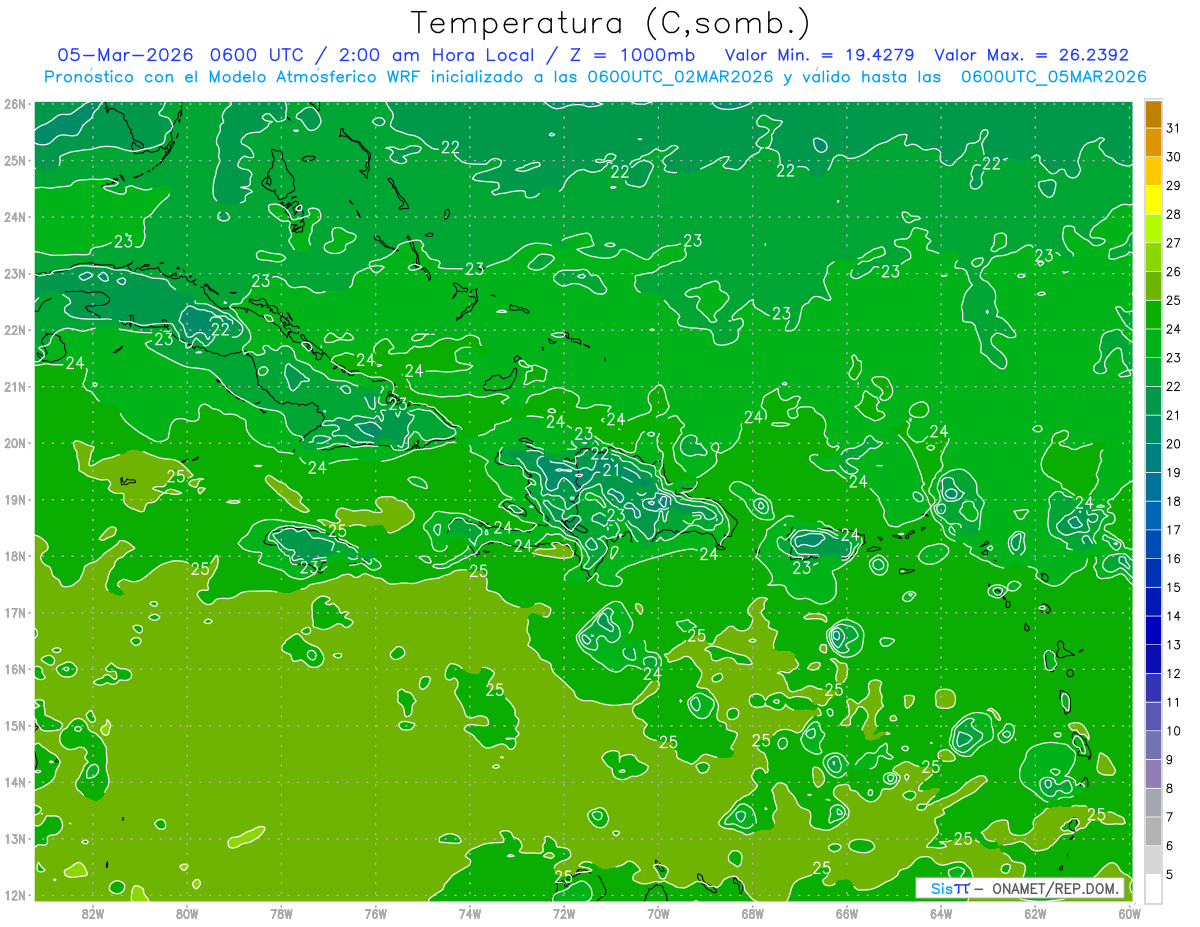Image resolution: width=1200 pixels, height=927 pixels.
Task: Click longitude axis label "72W"
Action: pos(564,913)
